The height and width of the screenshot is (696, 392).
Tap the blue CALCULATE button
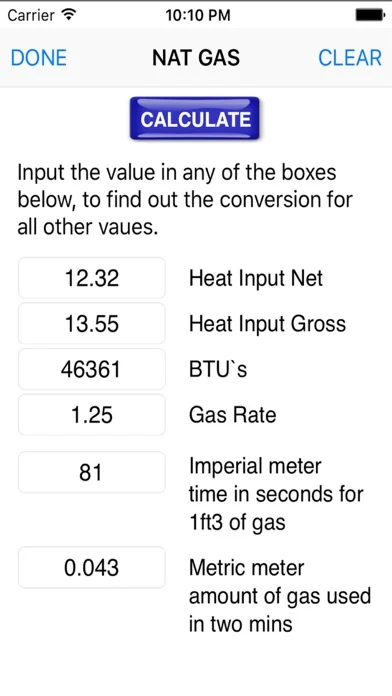pos(194,119)
